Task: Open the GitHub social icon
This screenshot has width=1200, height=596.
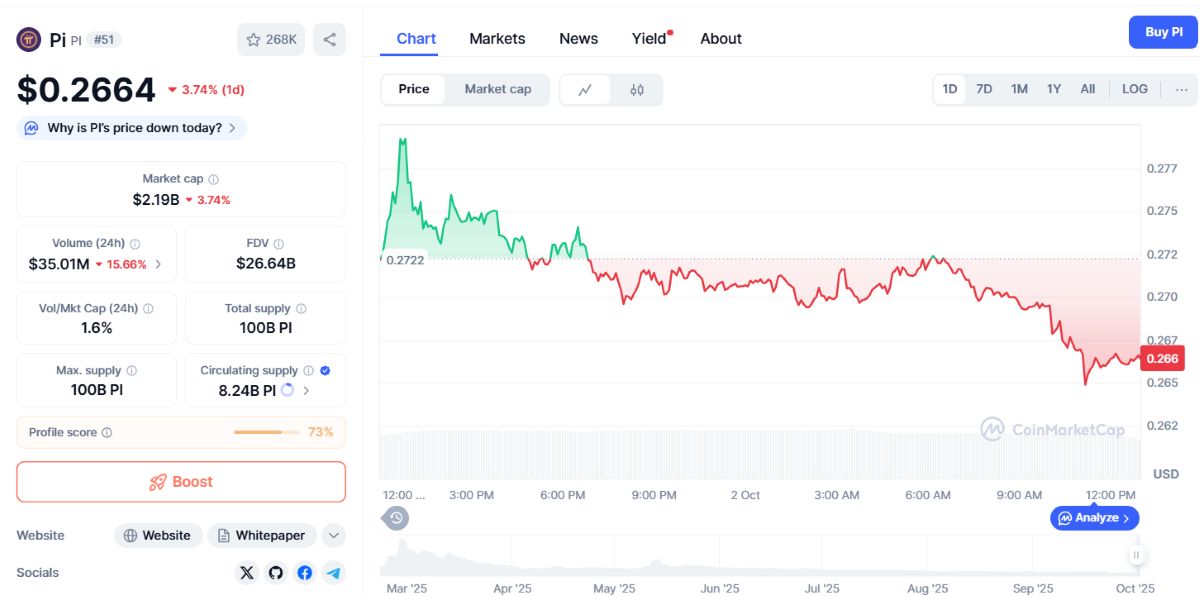Action: (x=276, y=573)
